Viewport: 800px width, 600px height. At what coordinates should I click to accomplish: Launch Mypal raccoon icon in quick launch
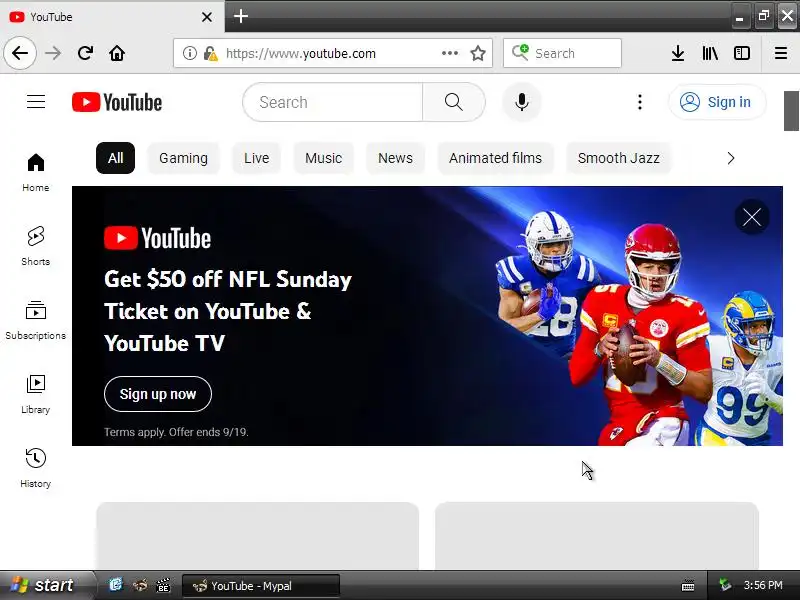coord(140,585)
